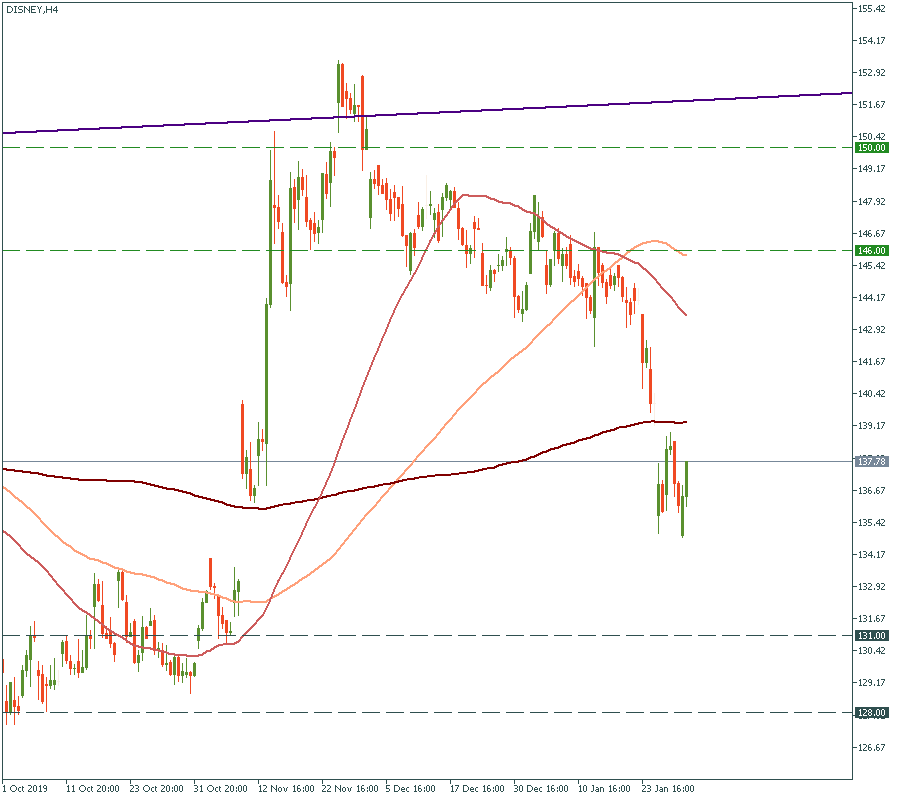Click the 1 Oct 2019 date label
The height and width of the screenshot is (800, 900).
(27, 788)
